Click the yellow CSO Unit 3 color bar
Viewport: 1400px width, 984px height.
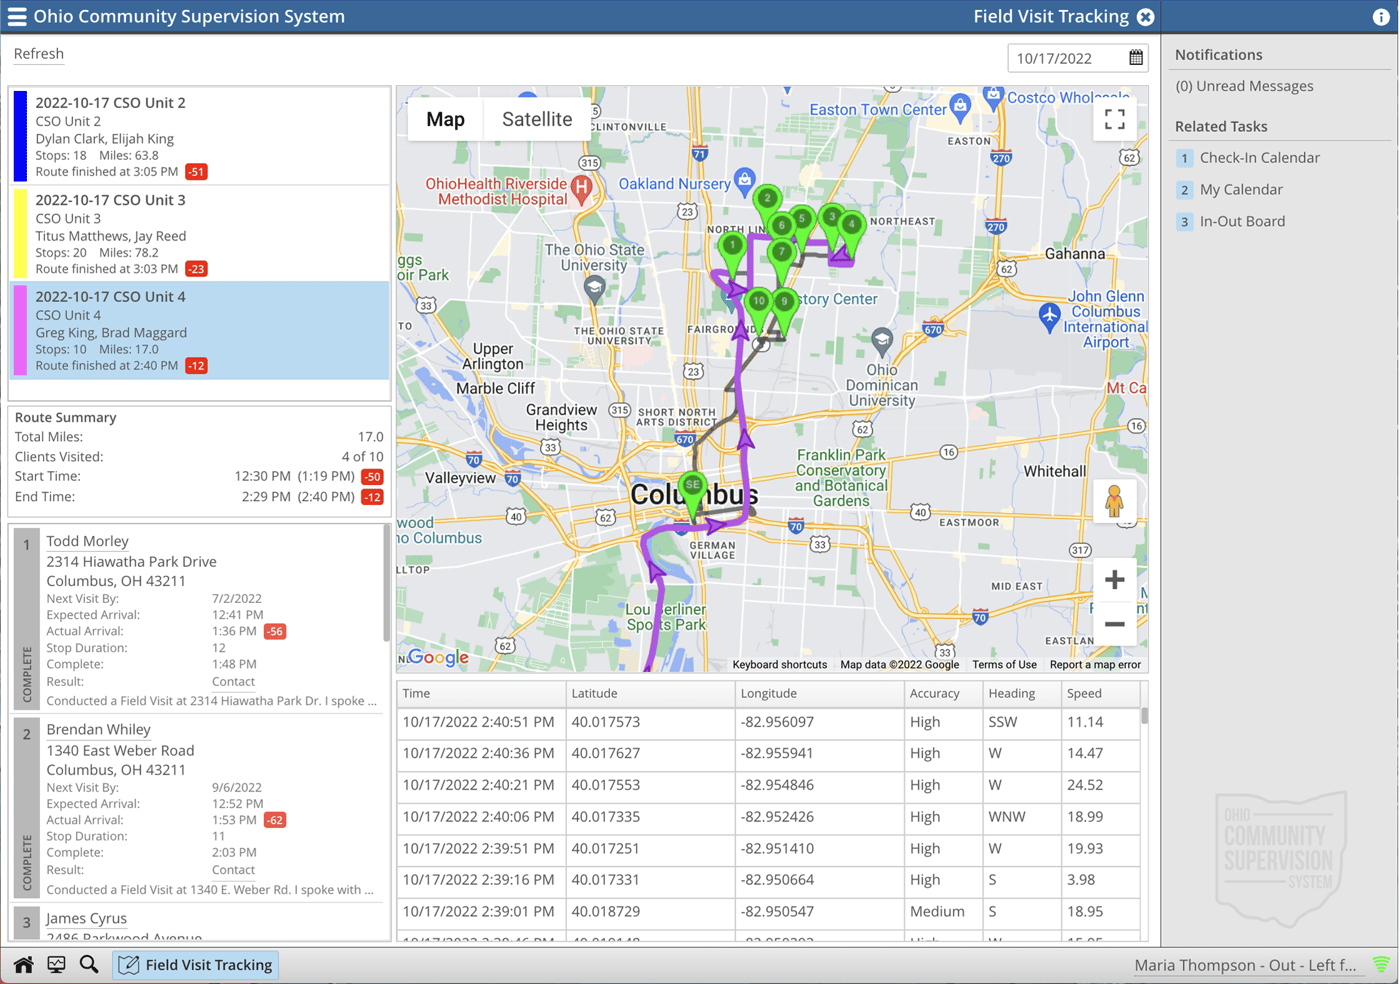click(x=20, y=233)
